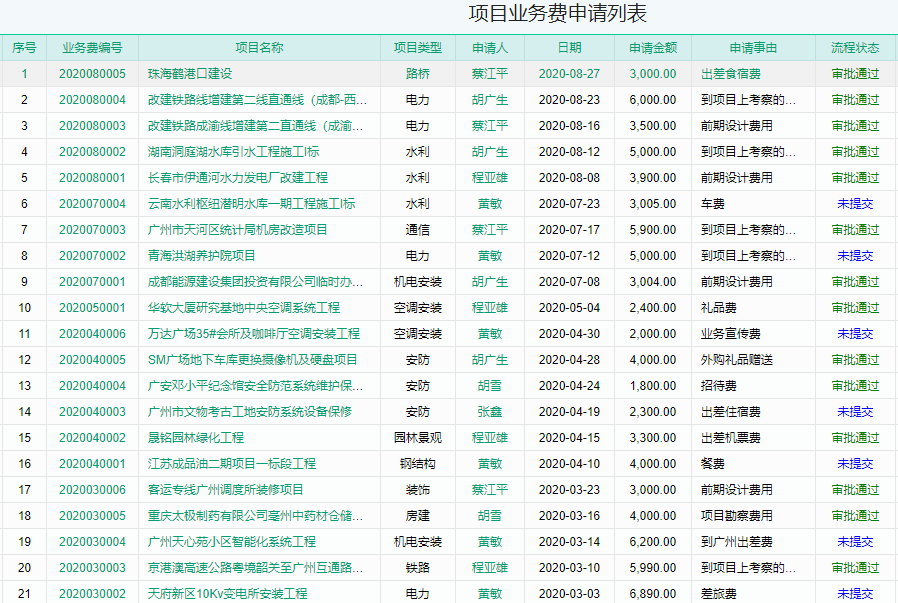This screenshot has width=898, height=603.
Task: Select reason cell 外购礼品赠送
Action: pyautogui.click(x=736, y=360)
